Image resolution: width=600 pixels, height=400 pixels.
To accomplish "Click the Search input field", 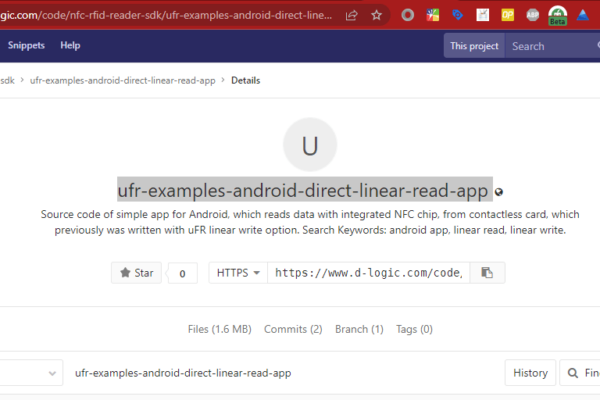I will [x=553, y=46].
